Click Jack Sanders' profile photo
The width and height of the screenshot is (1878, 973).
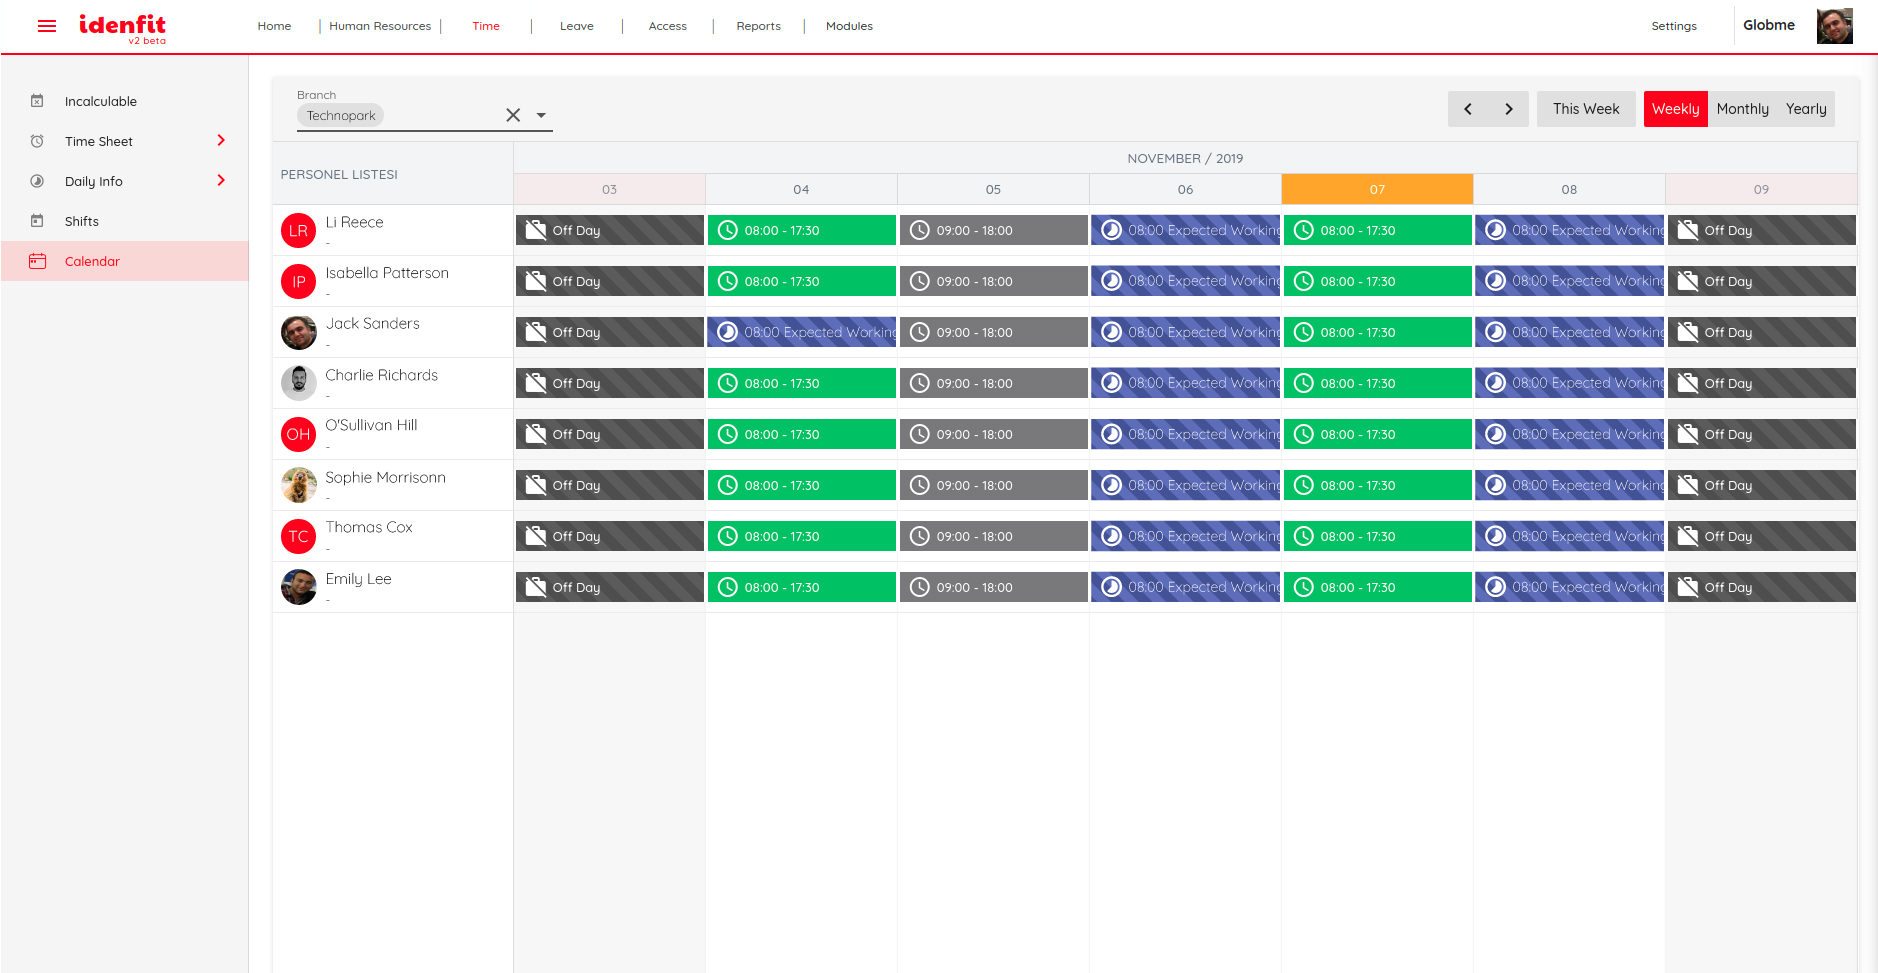299,333
